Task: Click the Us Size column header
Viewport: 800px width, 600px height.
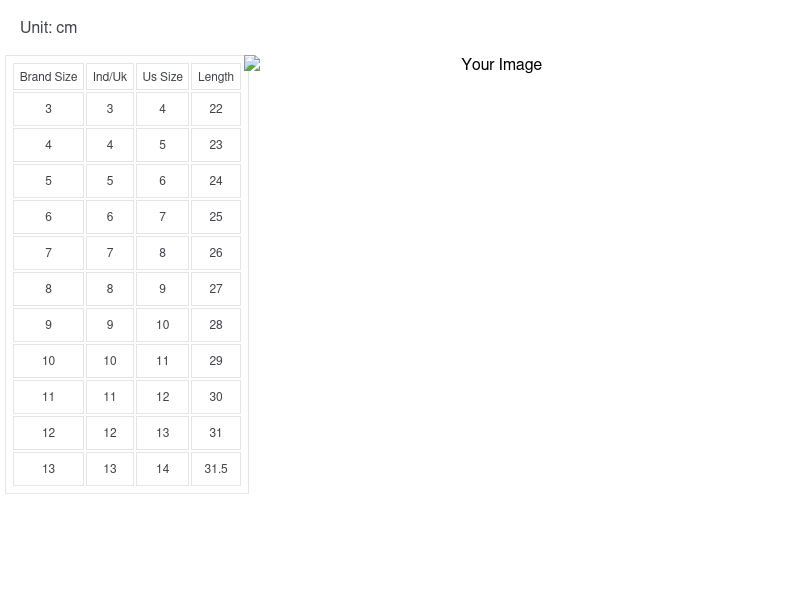Action: click(x=162, y=77)
